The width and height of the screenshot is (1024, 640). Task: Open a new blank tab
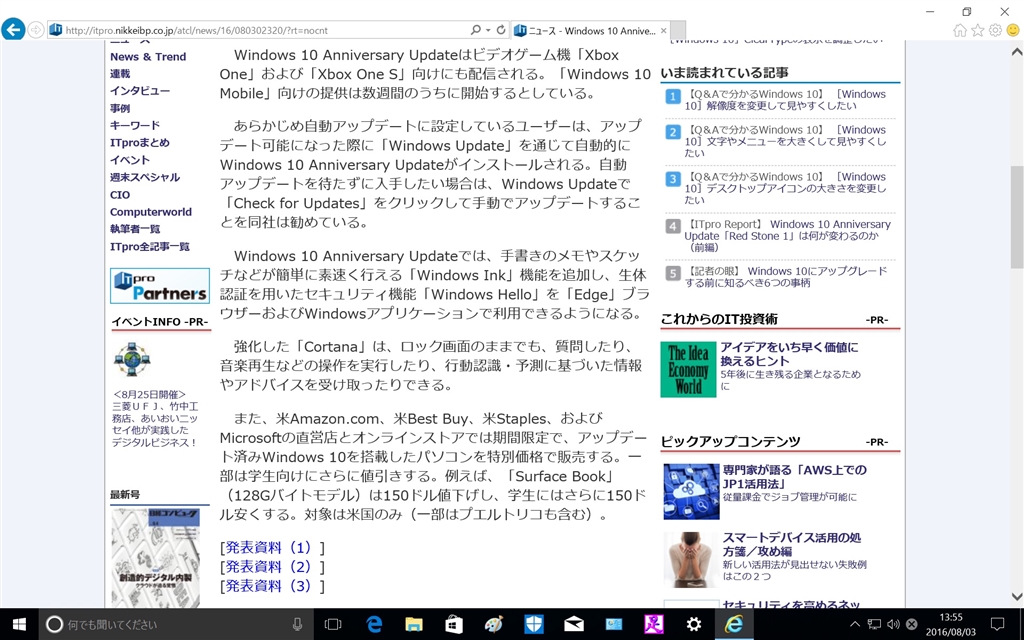tap(678, 30)
